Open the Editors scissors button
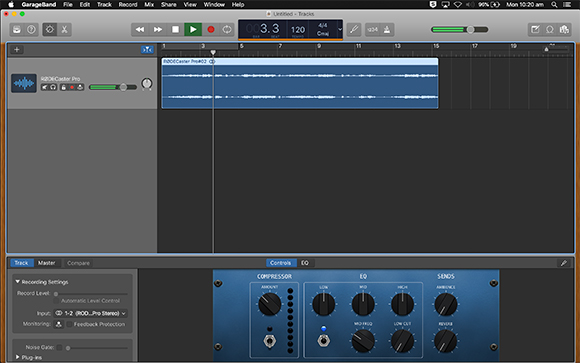 (64, 30)
